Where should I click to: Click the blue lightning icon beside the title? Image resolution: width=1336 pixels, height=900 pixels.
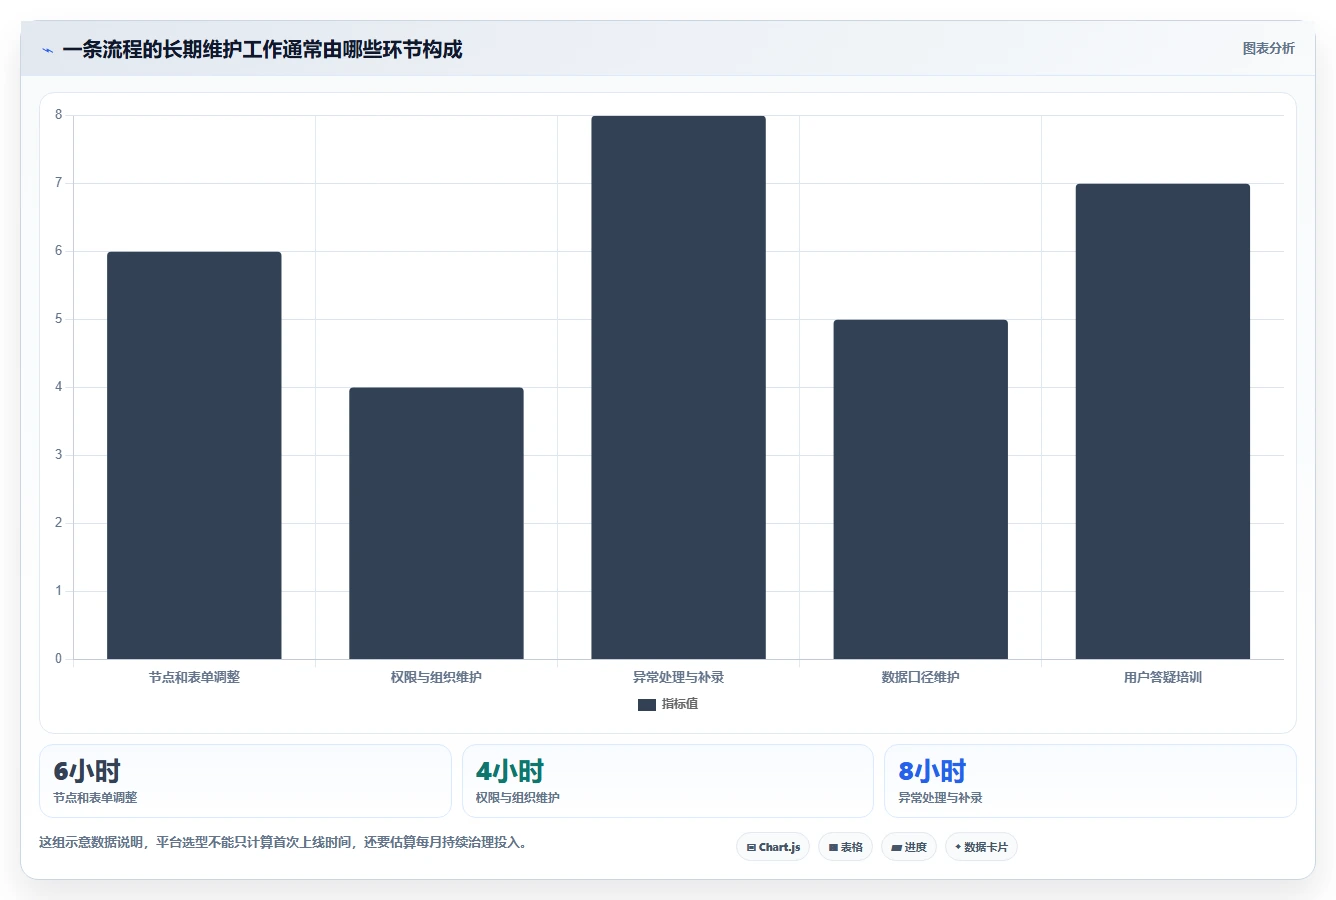(47, 50)
